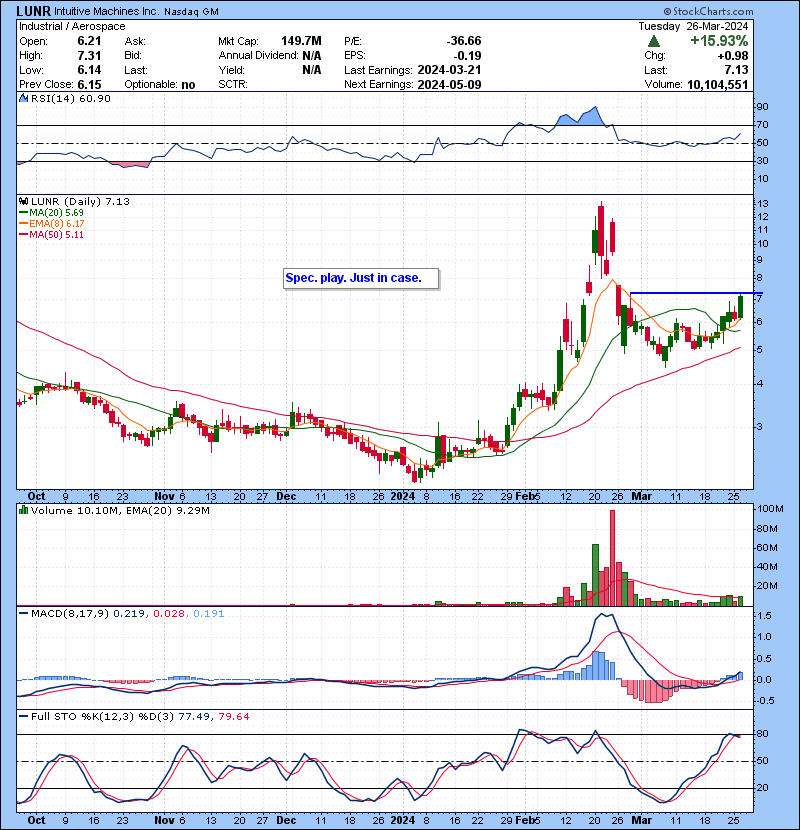Click the LUNR ticker symbol title
The image size is (800, 830).
(33, 11)
